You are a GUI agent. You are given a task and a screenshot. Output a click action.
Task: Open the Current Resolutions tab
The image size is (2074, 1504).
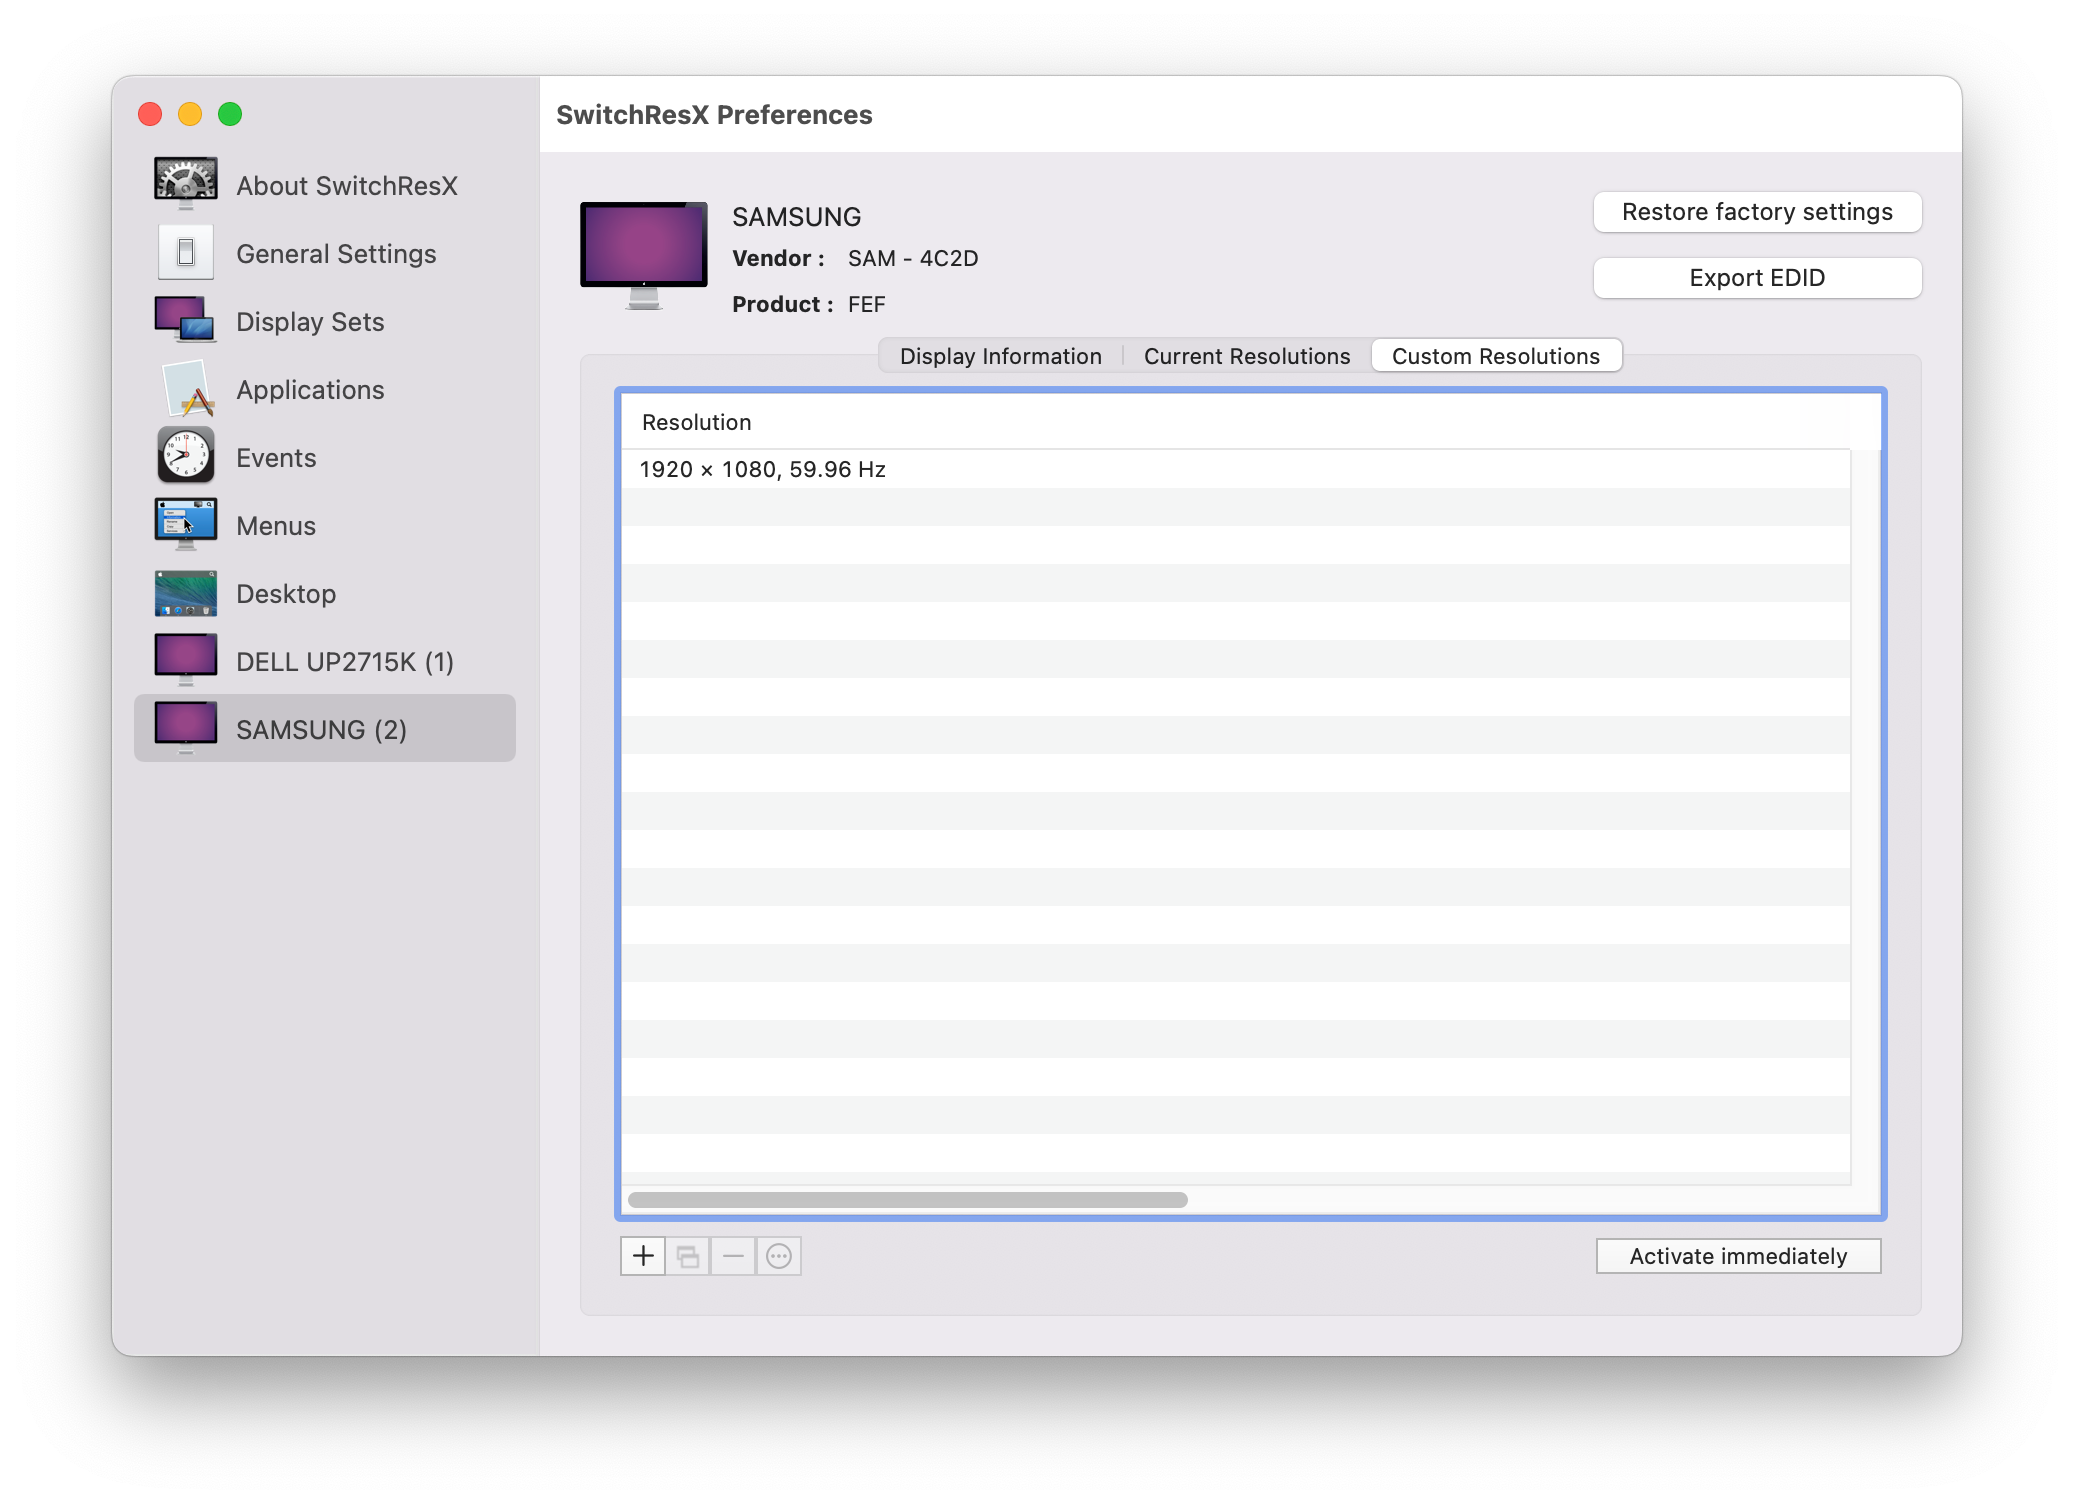(x=1247, y=356)
